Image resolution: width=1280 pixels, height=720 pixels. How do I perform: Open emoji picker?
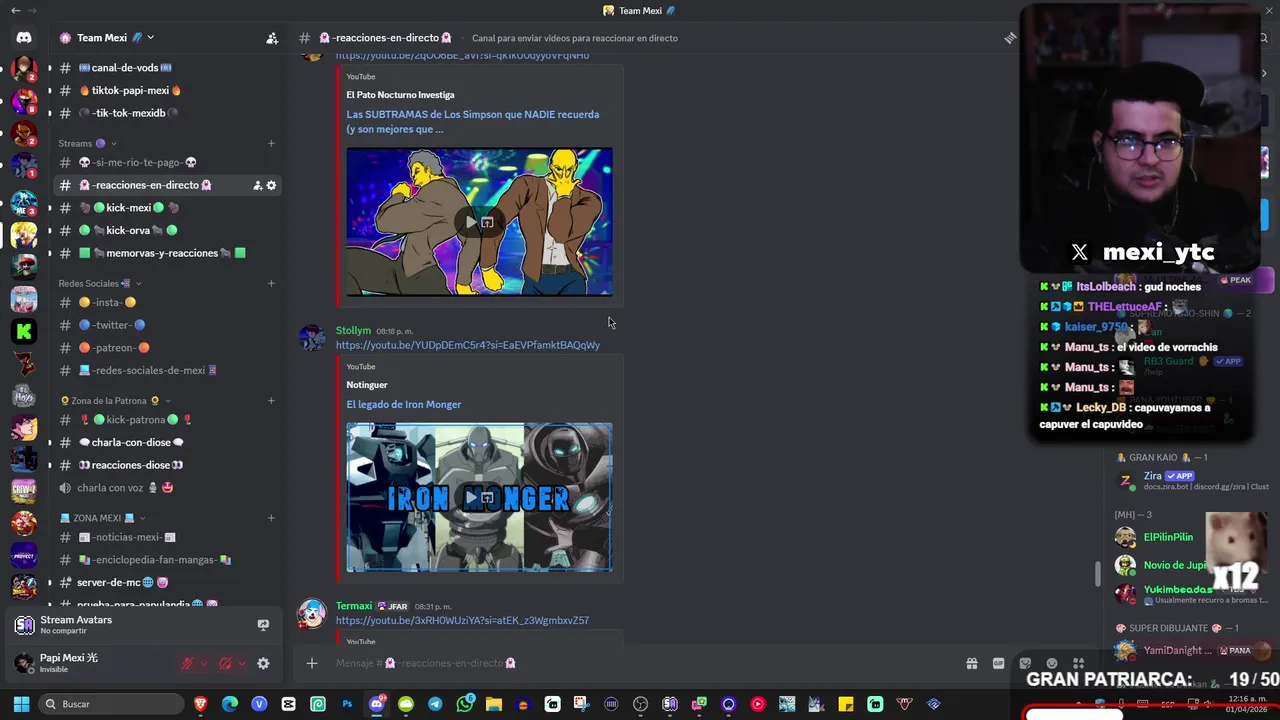point(1052,663)
